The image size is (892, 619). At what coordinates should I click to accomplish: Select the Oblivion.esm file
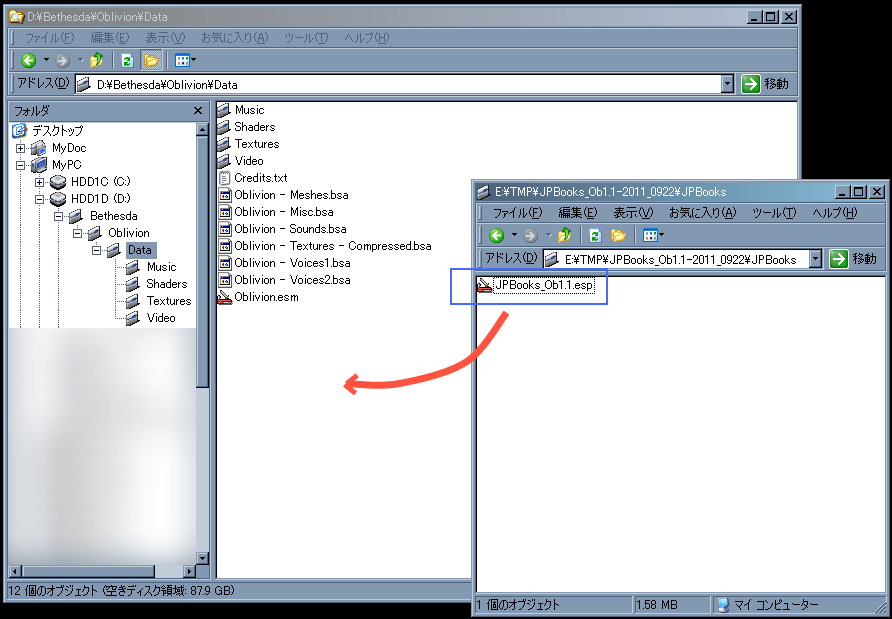coord(266,297)
